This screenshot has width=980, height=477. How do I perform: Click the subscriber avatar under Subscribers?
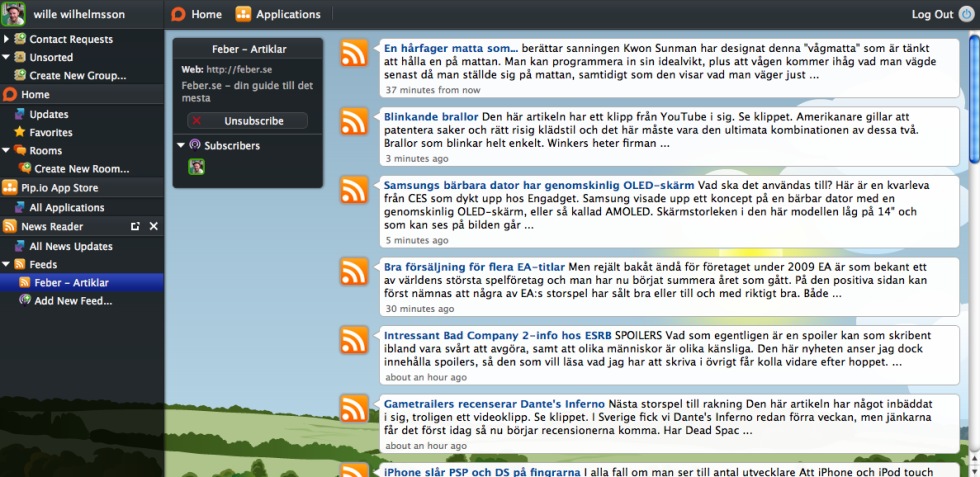pyautogui.click(x=196, y=166)
